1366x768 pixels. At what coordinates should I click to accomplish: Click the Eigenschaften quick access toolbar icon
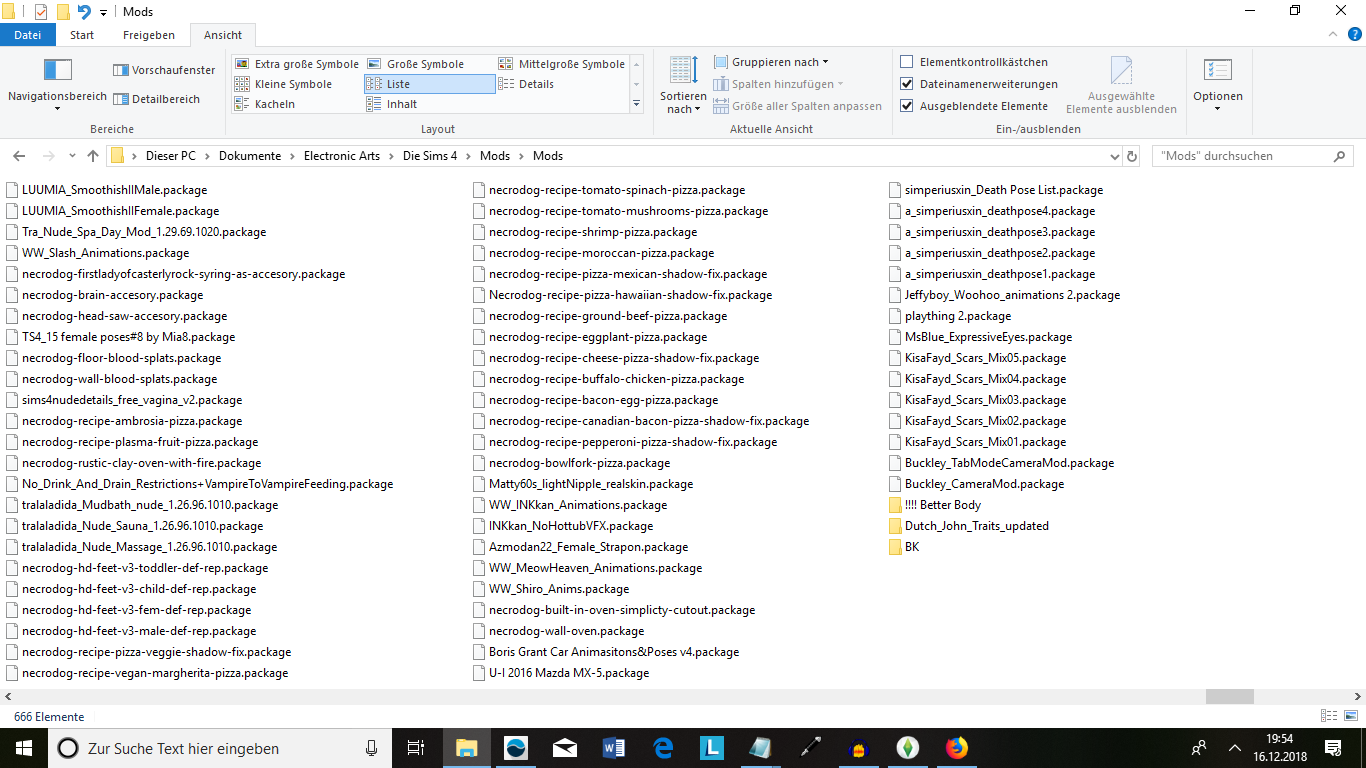(x=41, y=12)
